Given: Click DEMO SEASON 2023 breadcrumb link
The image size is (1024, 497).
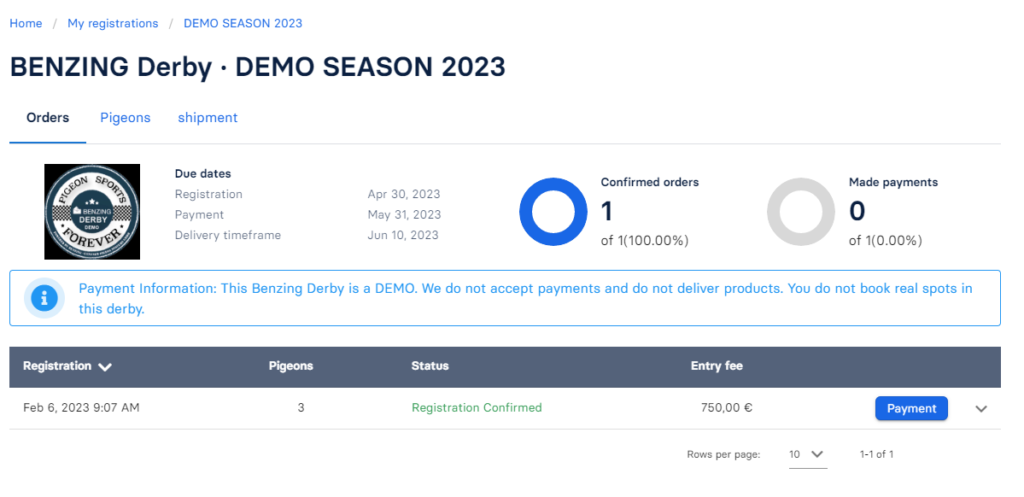Looking at the screenshot, I should [x=243, y=23].
